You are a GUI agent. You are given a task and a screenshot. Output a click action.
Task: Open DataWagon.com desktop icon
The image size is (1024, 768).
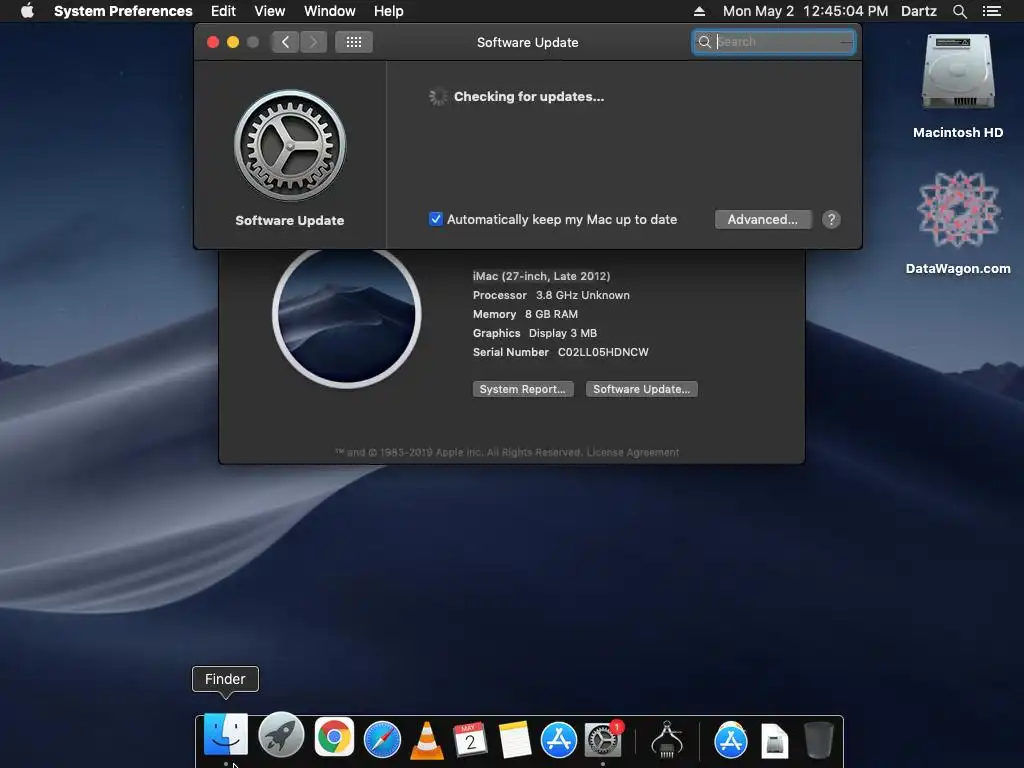pyautogui.click(x=958, y=210)
